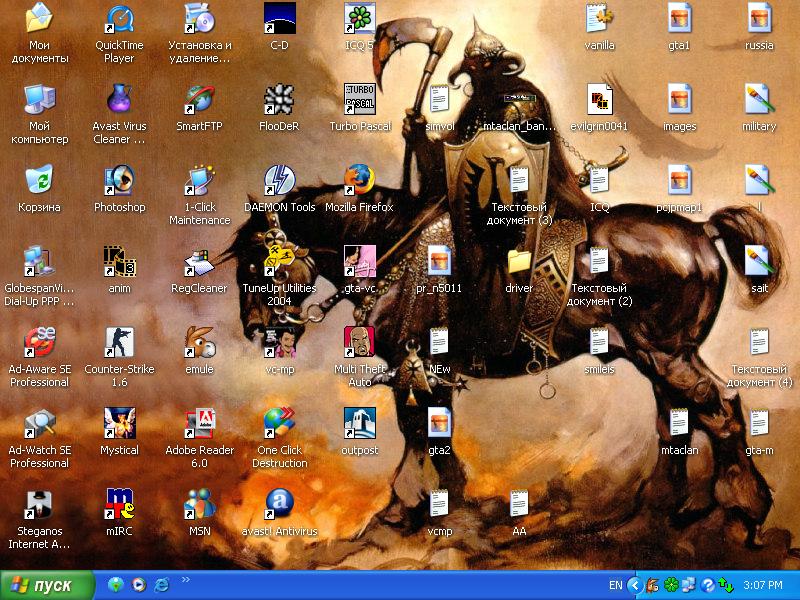
Task: Click Internet Explorer in Quick Launch
Action: point(161,585)
